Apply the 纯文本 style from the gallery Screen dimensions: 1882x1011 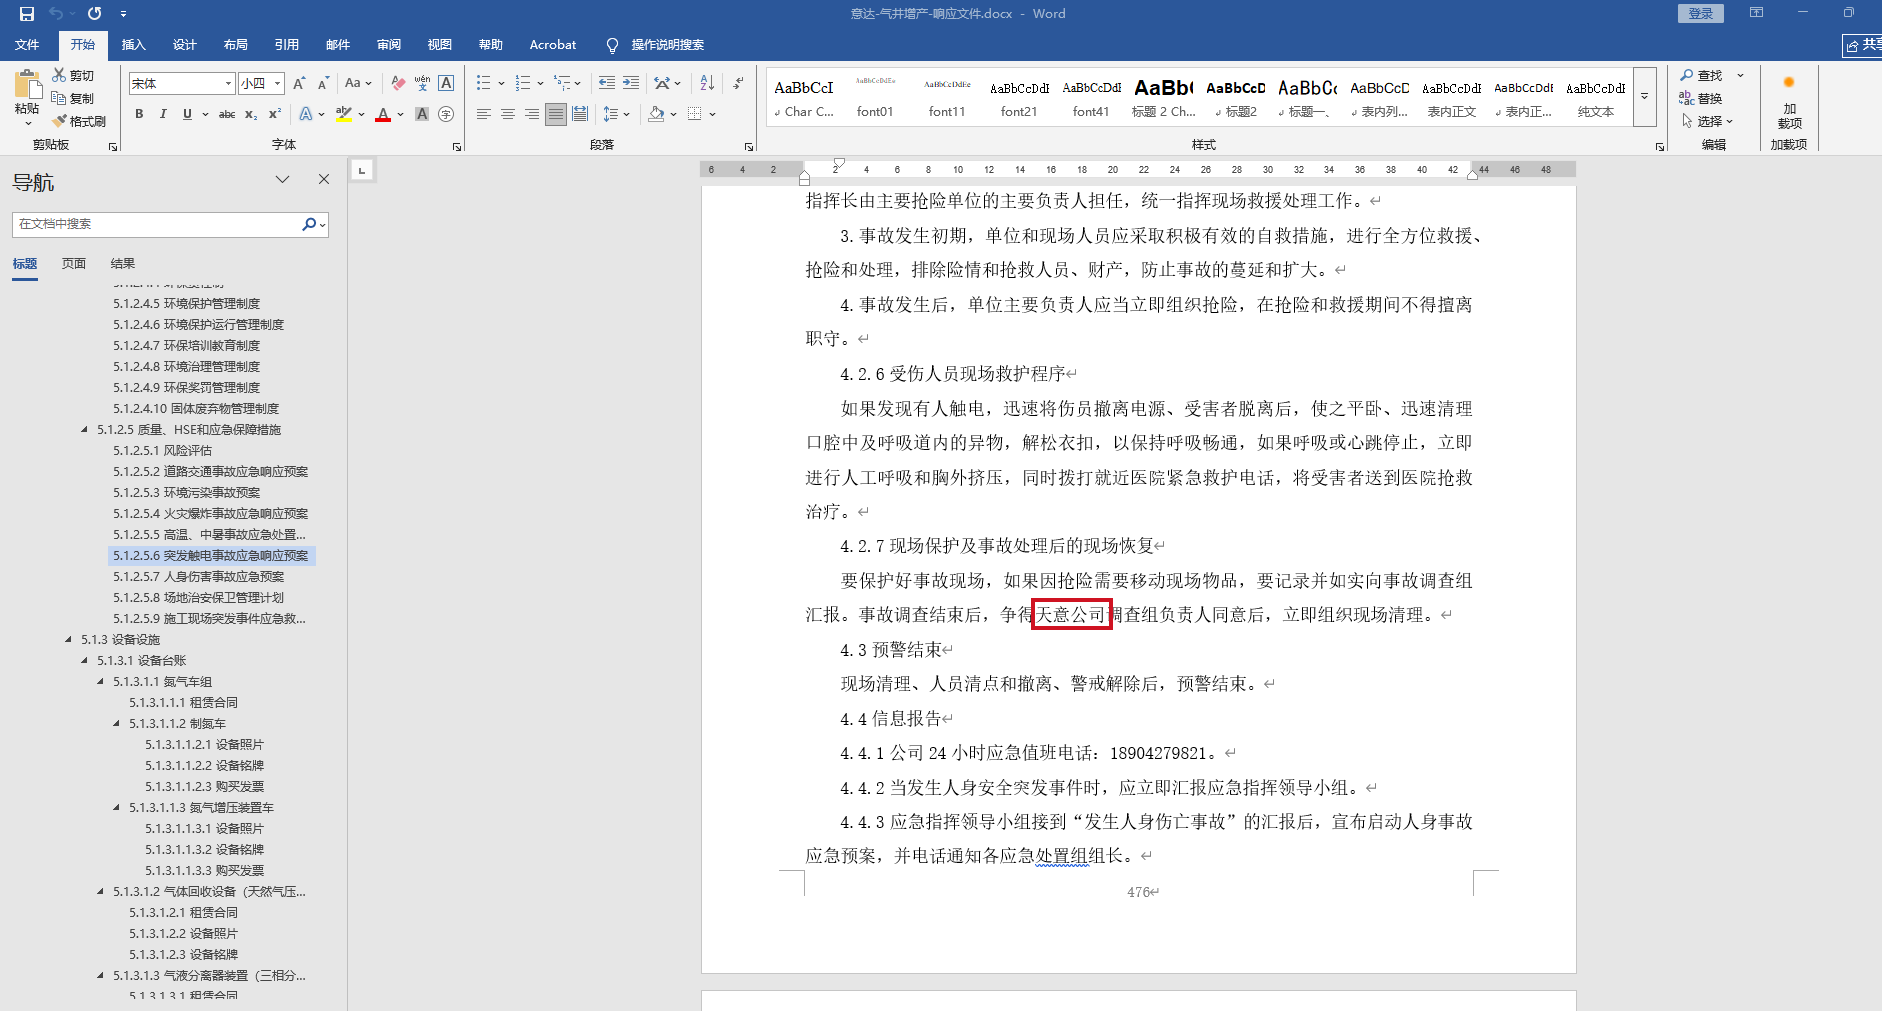(x=1595, y=97)
